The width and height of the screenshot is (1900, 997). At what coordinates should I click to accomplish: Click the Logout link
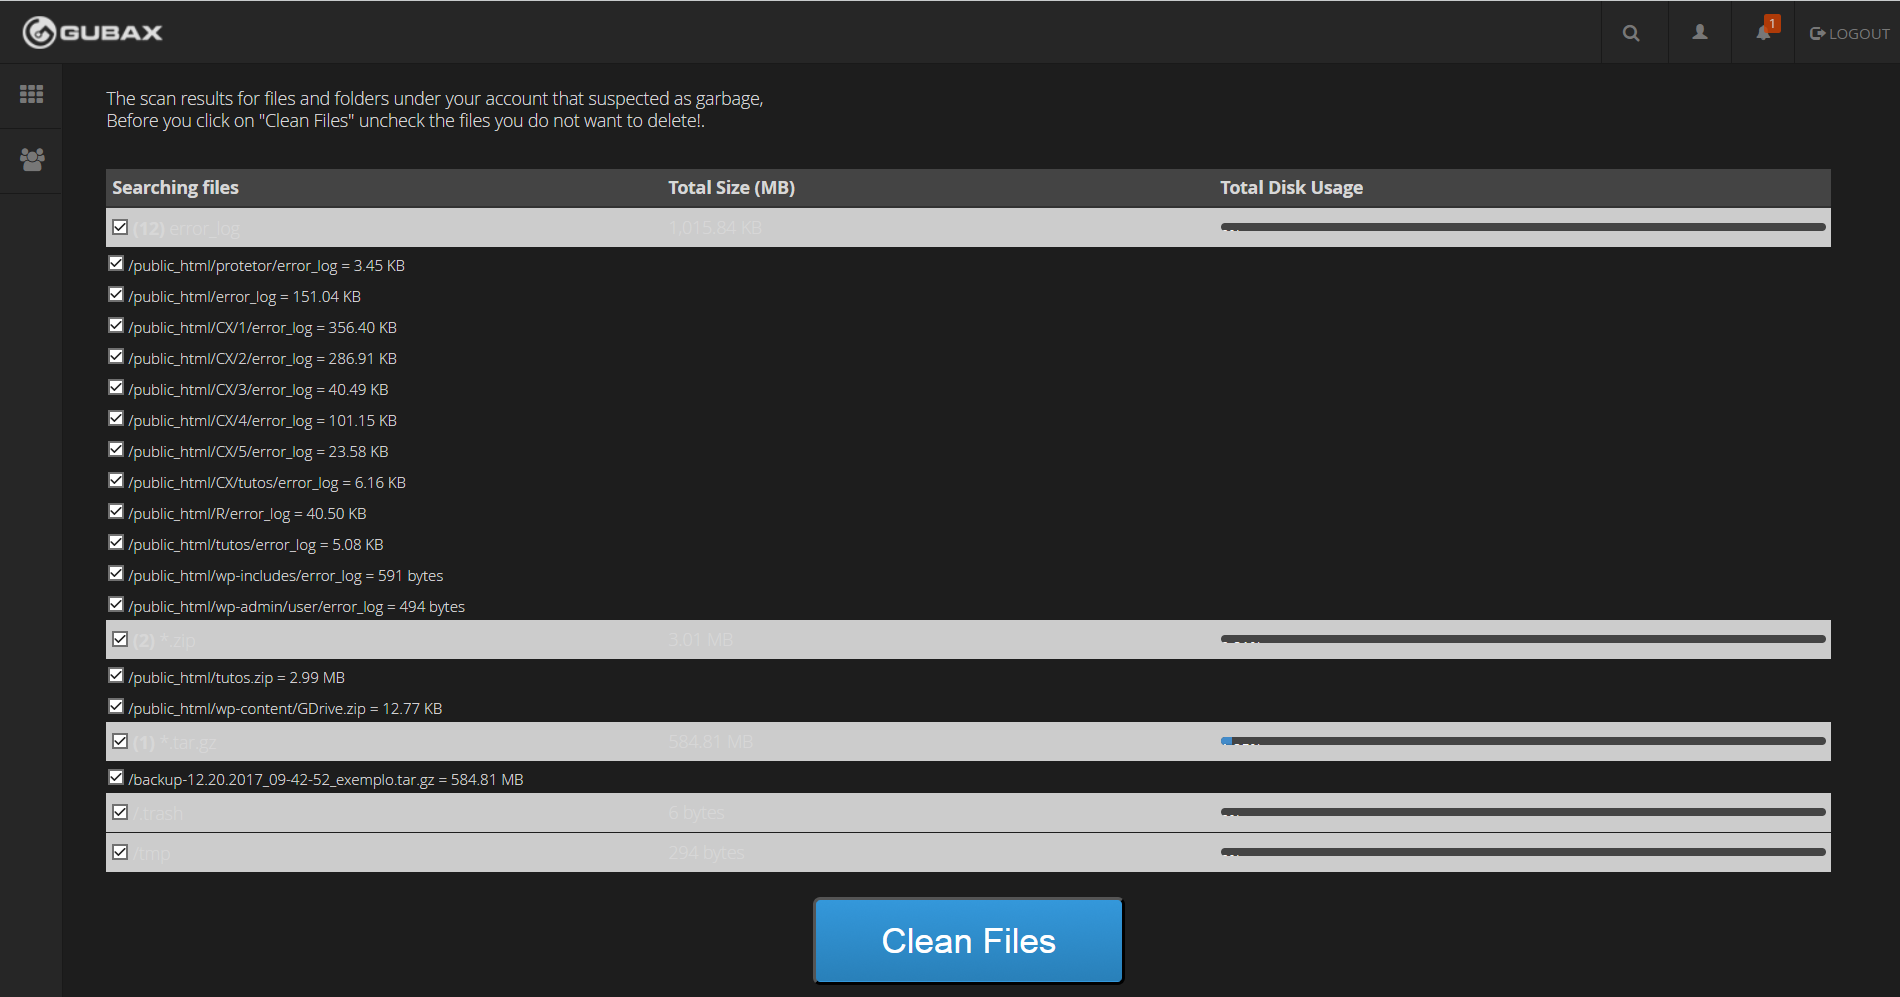point(1850,33)
